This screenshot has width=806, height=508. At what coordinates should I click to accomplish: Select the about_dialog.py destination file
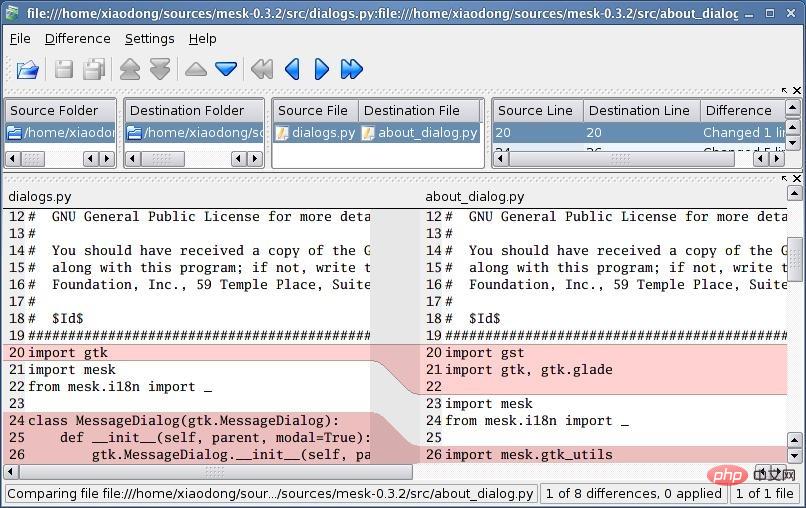[420, 133]
